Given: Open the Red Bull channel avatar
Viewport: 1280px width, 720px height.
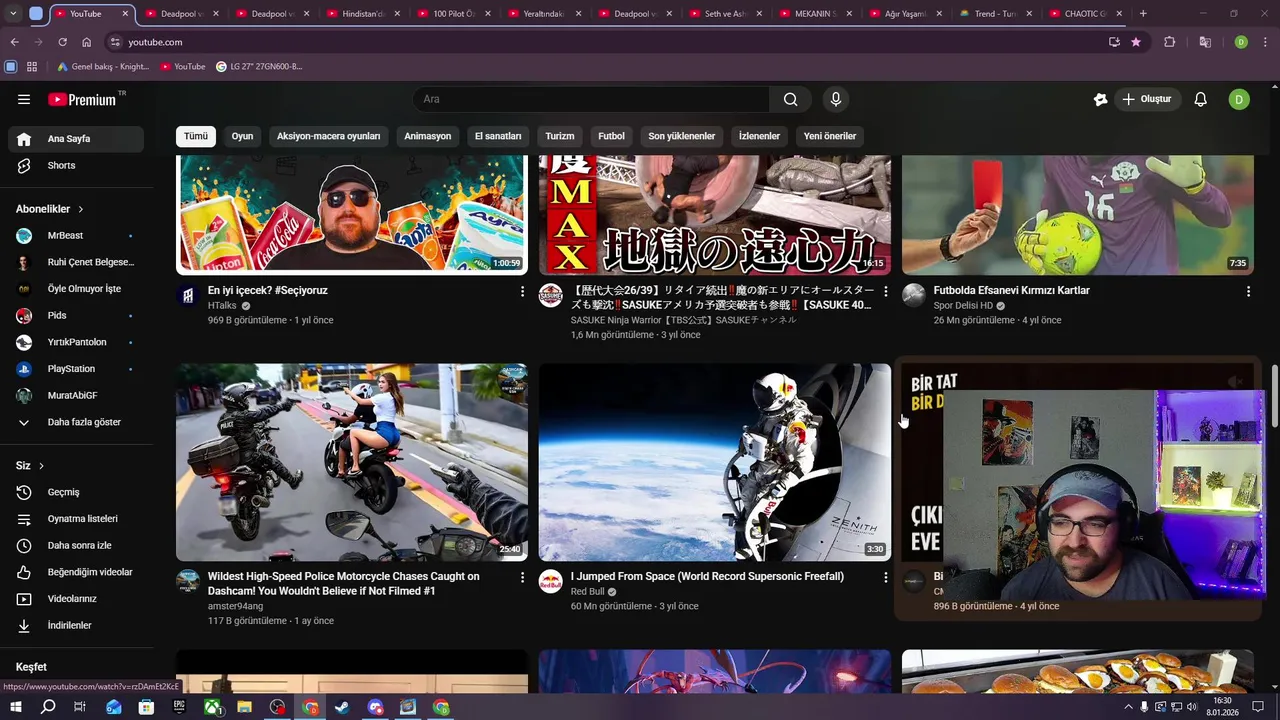Looking at the screenshot, I should point(551,581).
